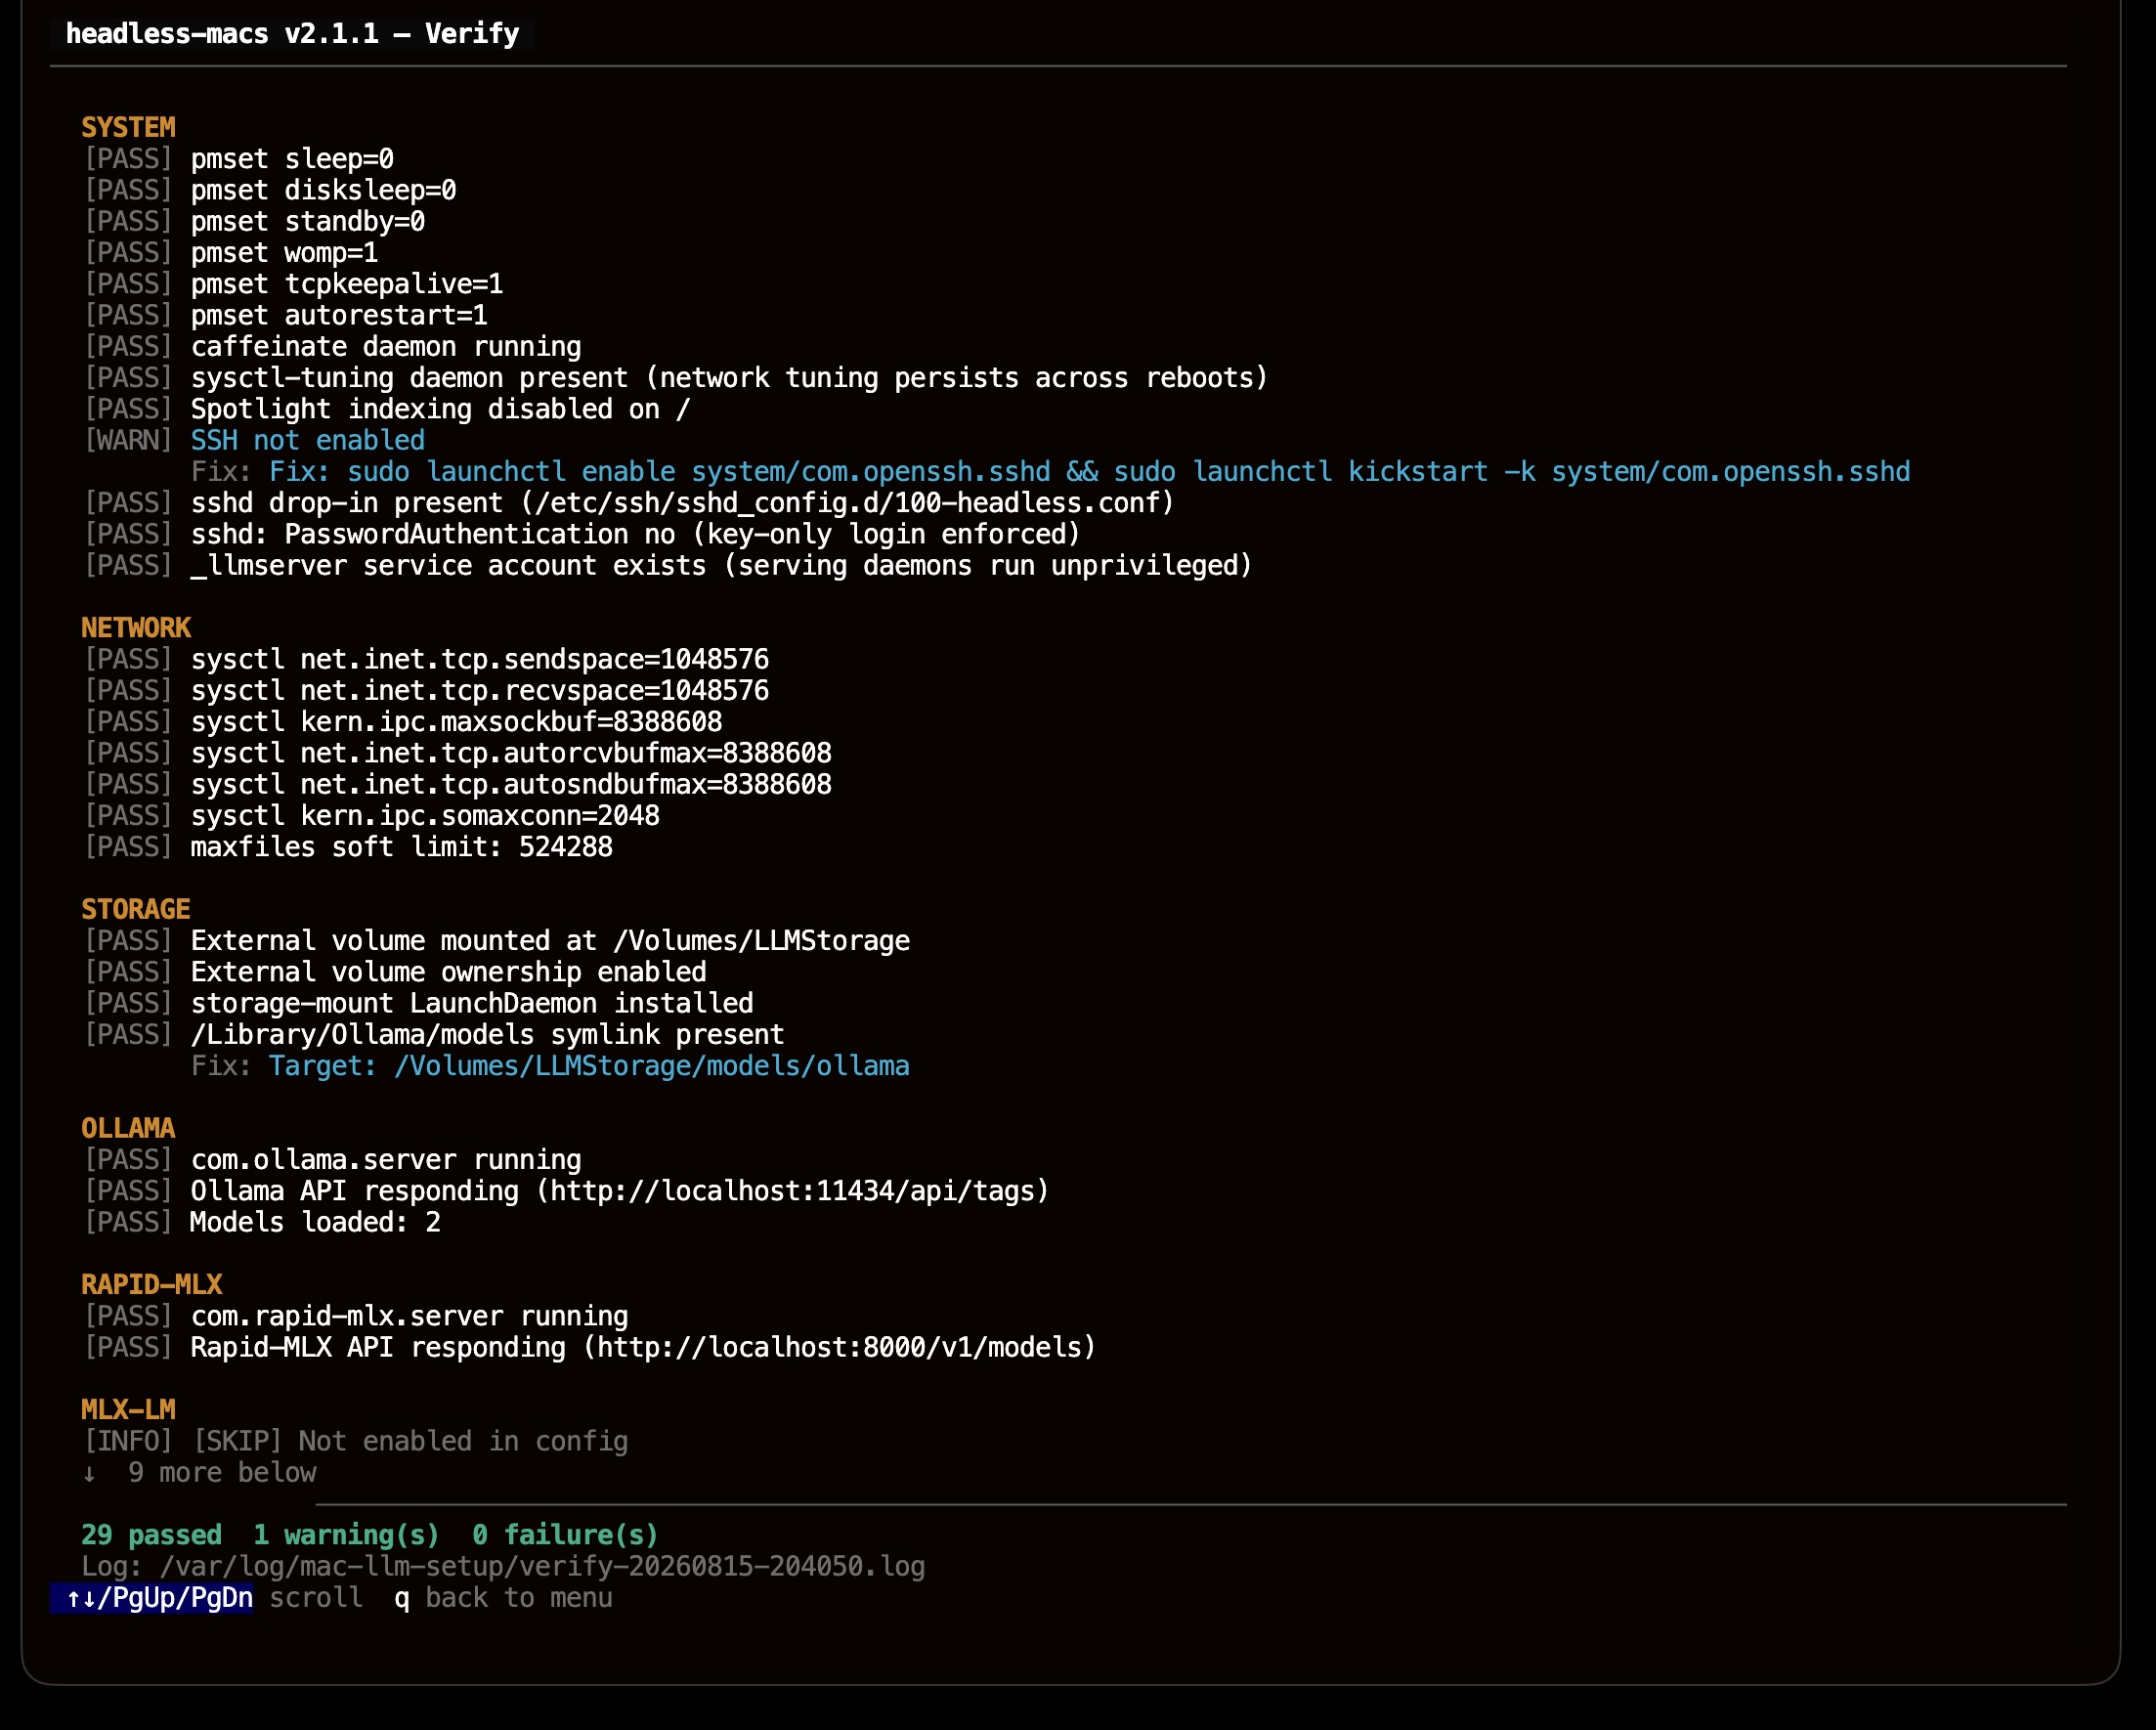Click the sudo launchctl enable fix command
This screenshot has width=2156, height=1730.
coord(1128,472)
